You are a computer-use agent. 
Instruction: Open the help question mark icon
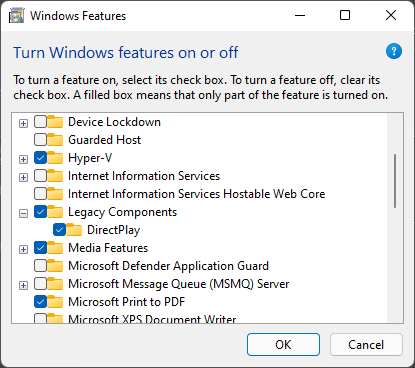[x=394, y=51]
